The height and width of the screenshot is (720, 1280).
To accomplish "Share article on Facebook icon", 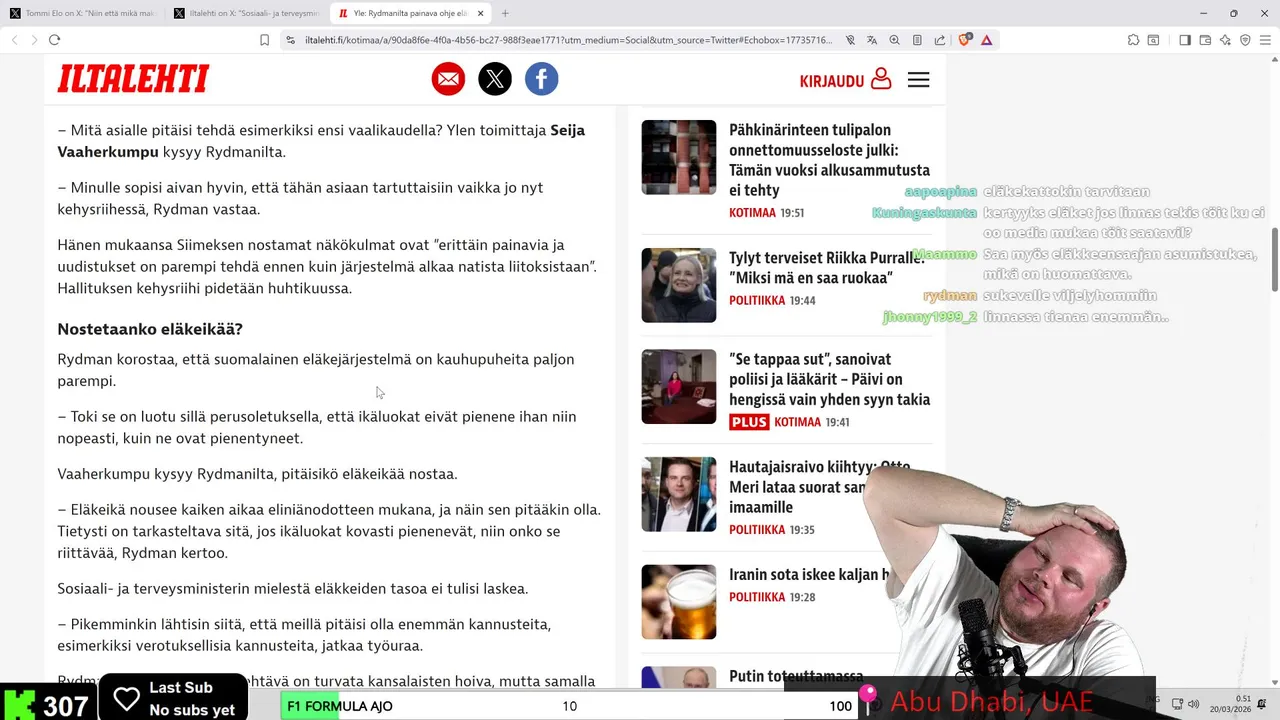I will coord(542,79).
